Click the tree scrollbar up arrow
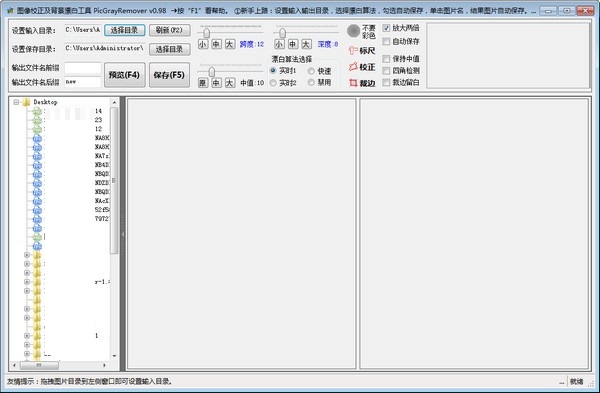 (114, 103)
